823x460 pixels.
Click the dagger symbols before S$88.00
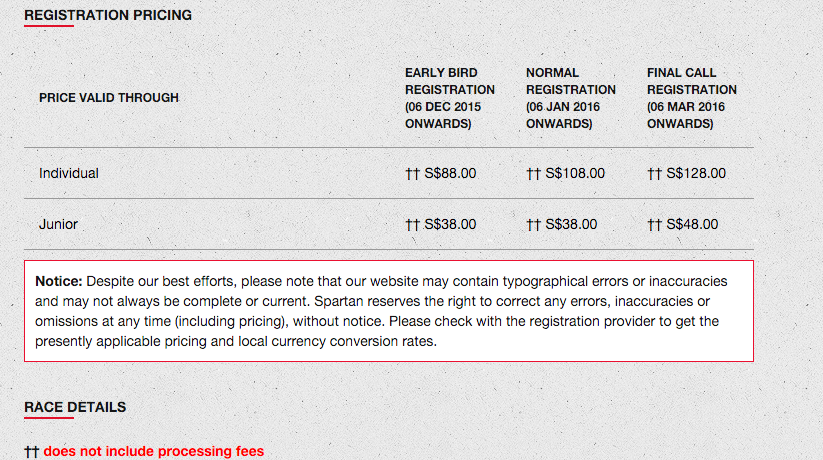pyautogui.click(x=413, y=174)
